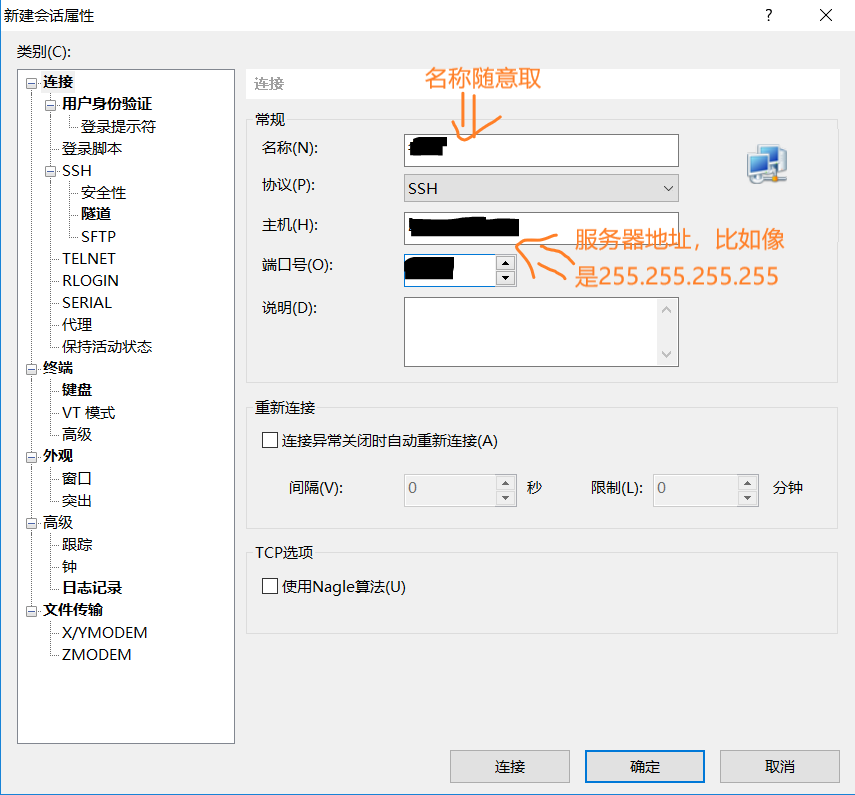The height and width of the screenshot is (795, 855).
Task: Click the 取消 cancel button
Action: (780, 766)
